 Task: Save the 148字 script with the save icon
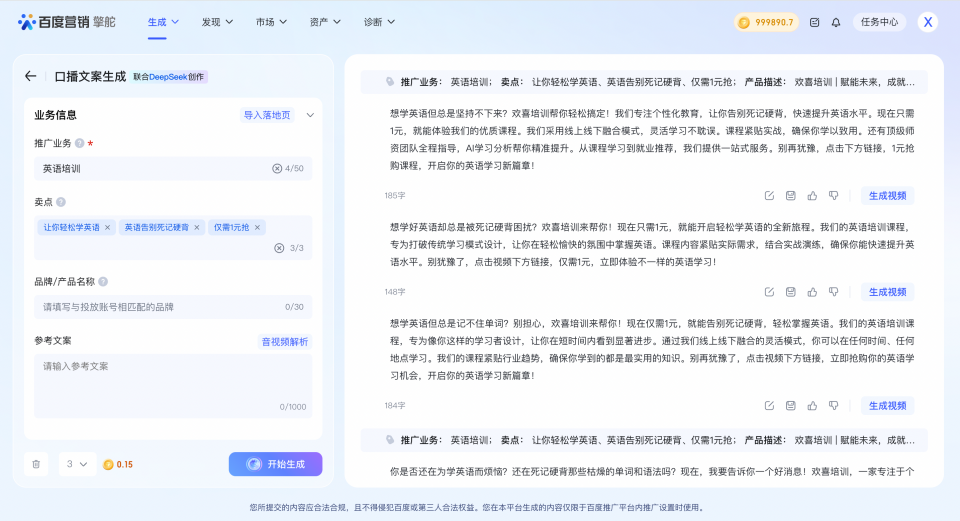coord(791,292)
